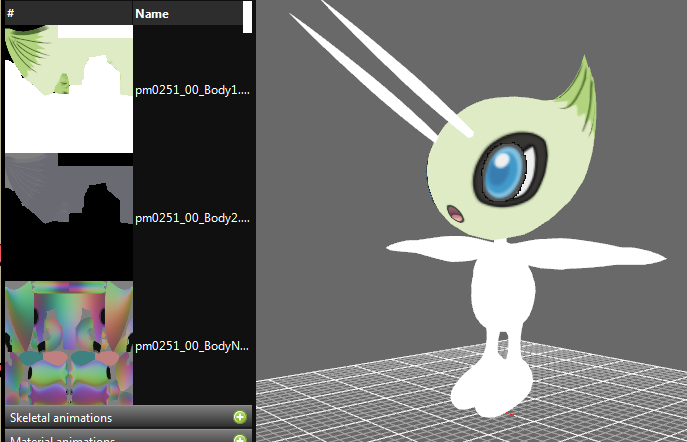Click the model's green head tip
Image resolution: width=687 pixels, height=442 pixels.
576,87
